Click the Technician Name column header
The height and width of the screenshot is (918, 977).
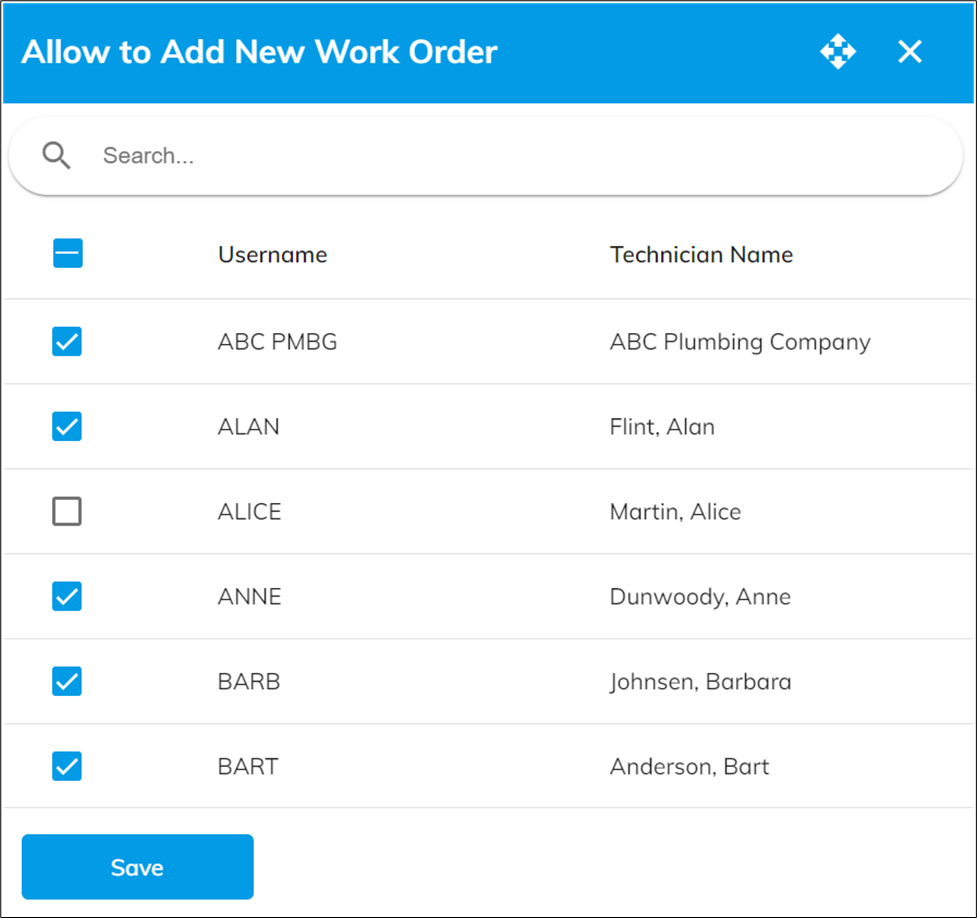pos(701,254)
